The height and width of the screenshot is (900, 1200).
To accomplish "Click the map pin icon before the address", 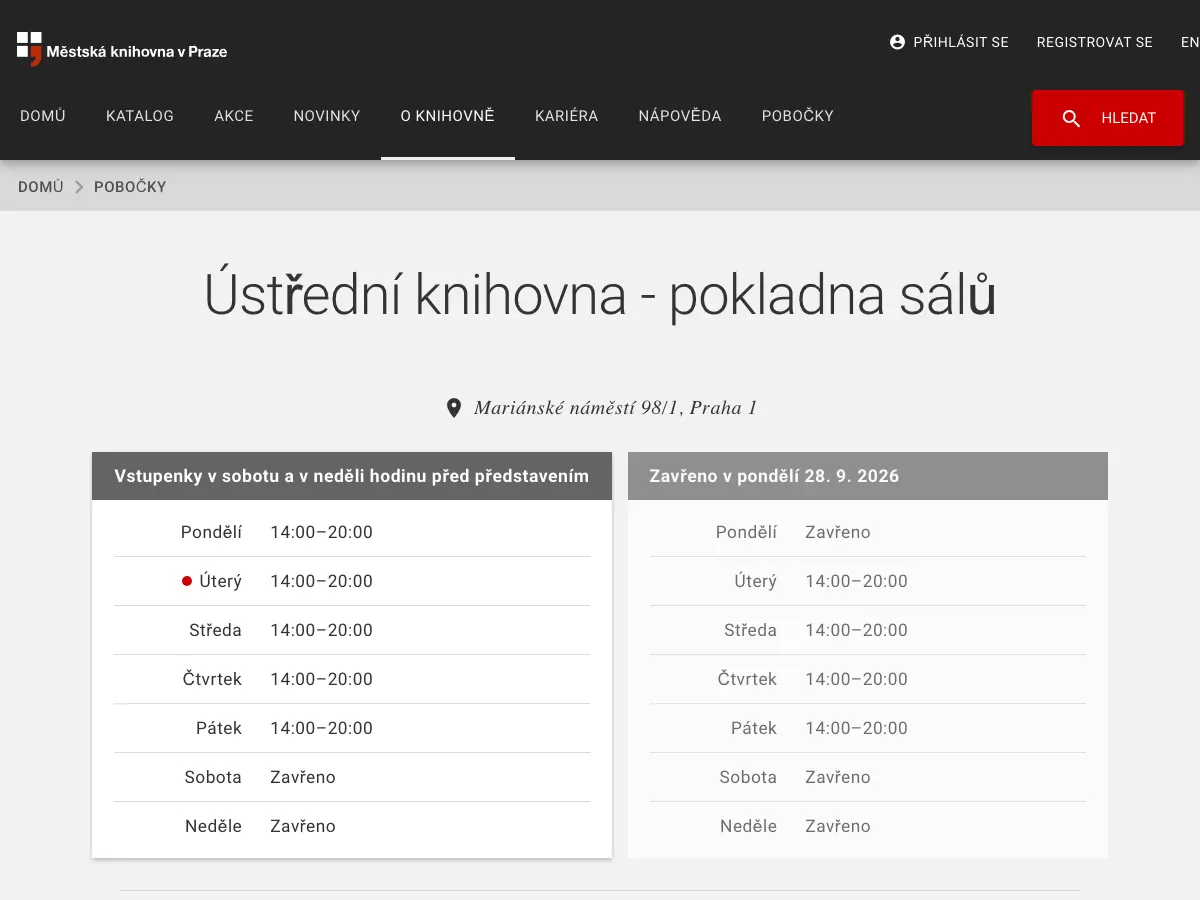I will point(453,408).
